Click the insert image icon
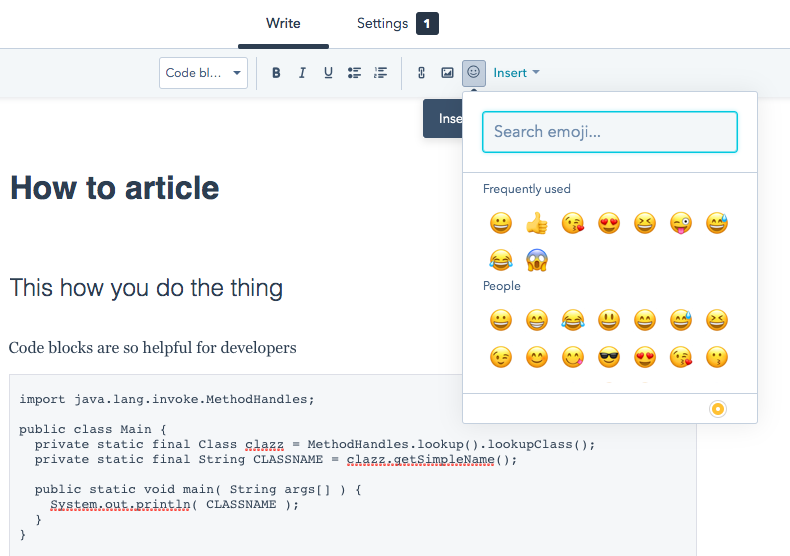The image size is (790, 556). point(447,73)
